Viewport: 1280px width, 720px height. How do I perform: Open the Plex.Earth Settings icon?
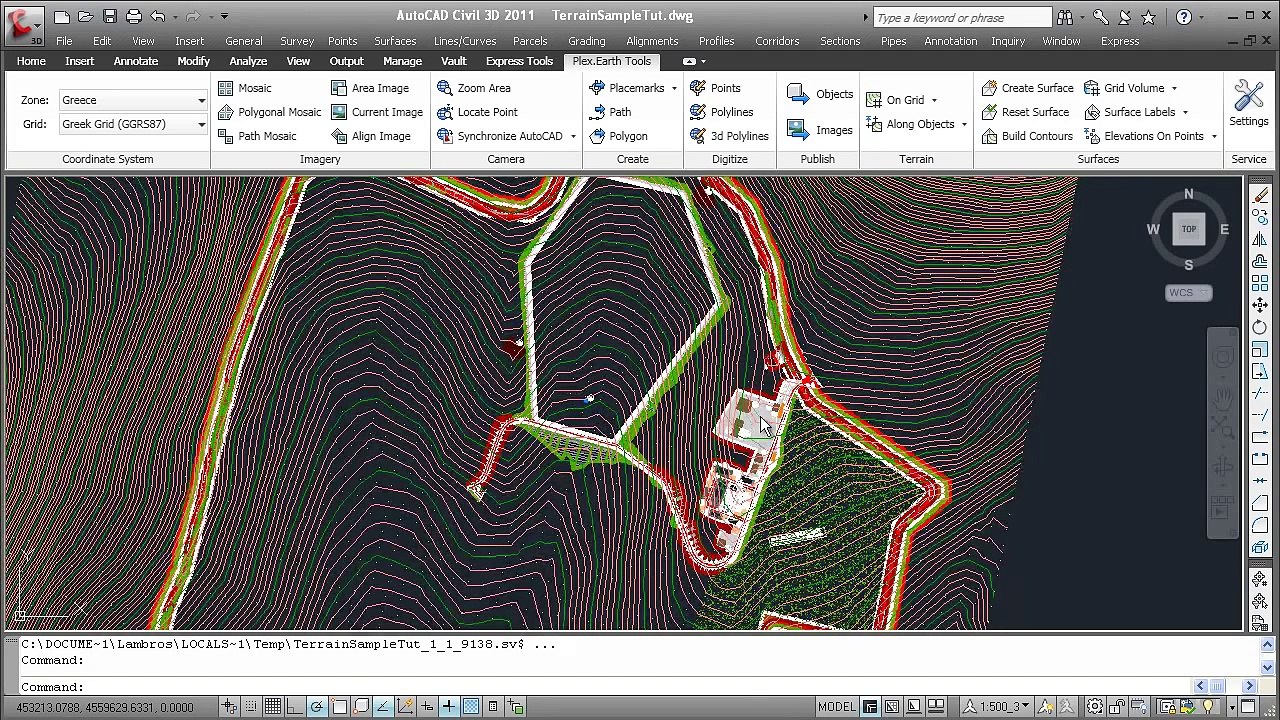(1248, 104)
